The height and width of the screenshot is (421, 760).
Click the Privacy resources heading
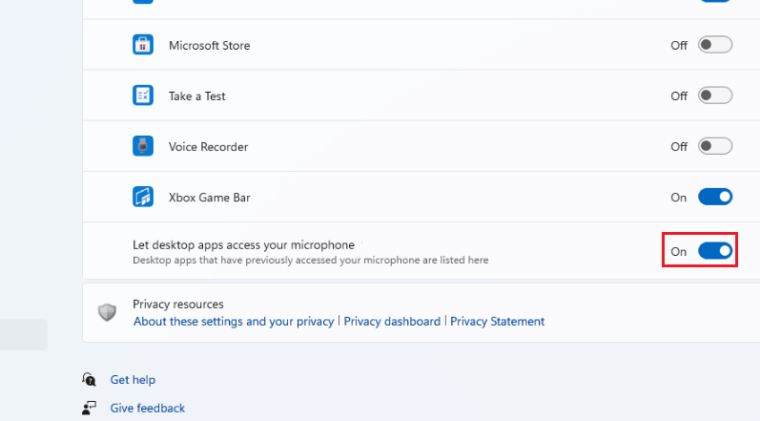pos(178,304)
